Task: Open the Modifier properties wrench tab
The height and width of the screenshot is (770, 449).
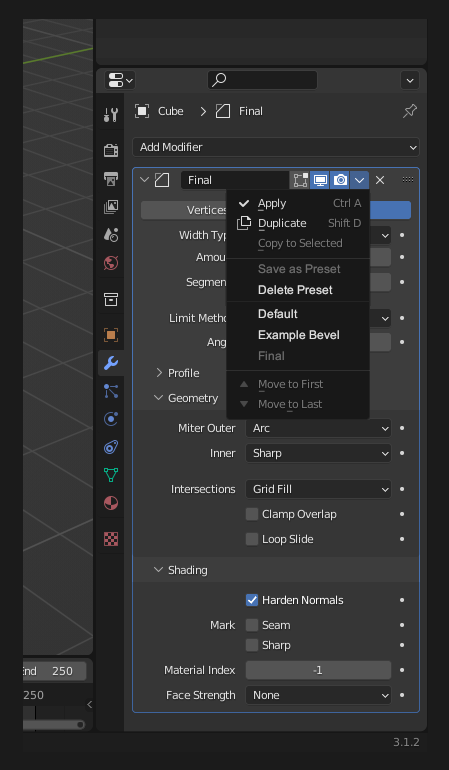Action: coord(111,363)
